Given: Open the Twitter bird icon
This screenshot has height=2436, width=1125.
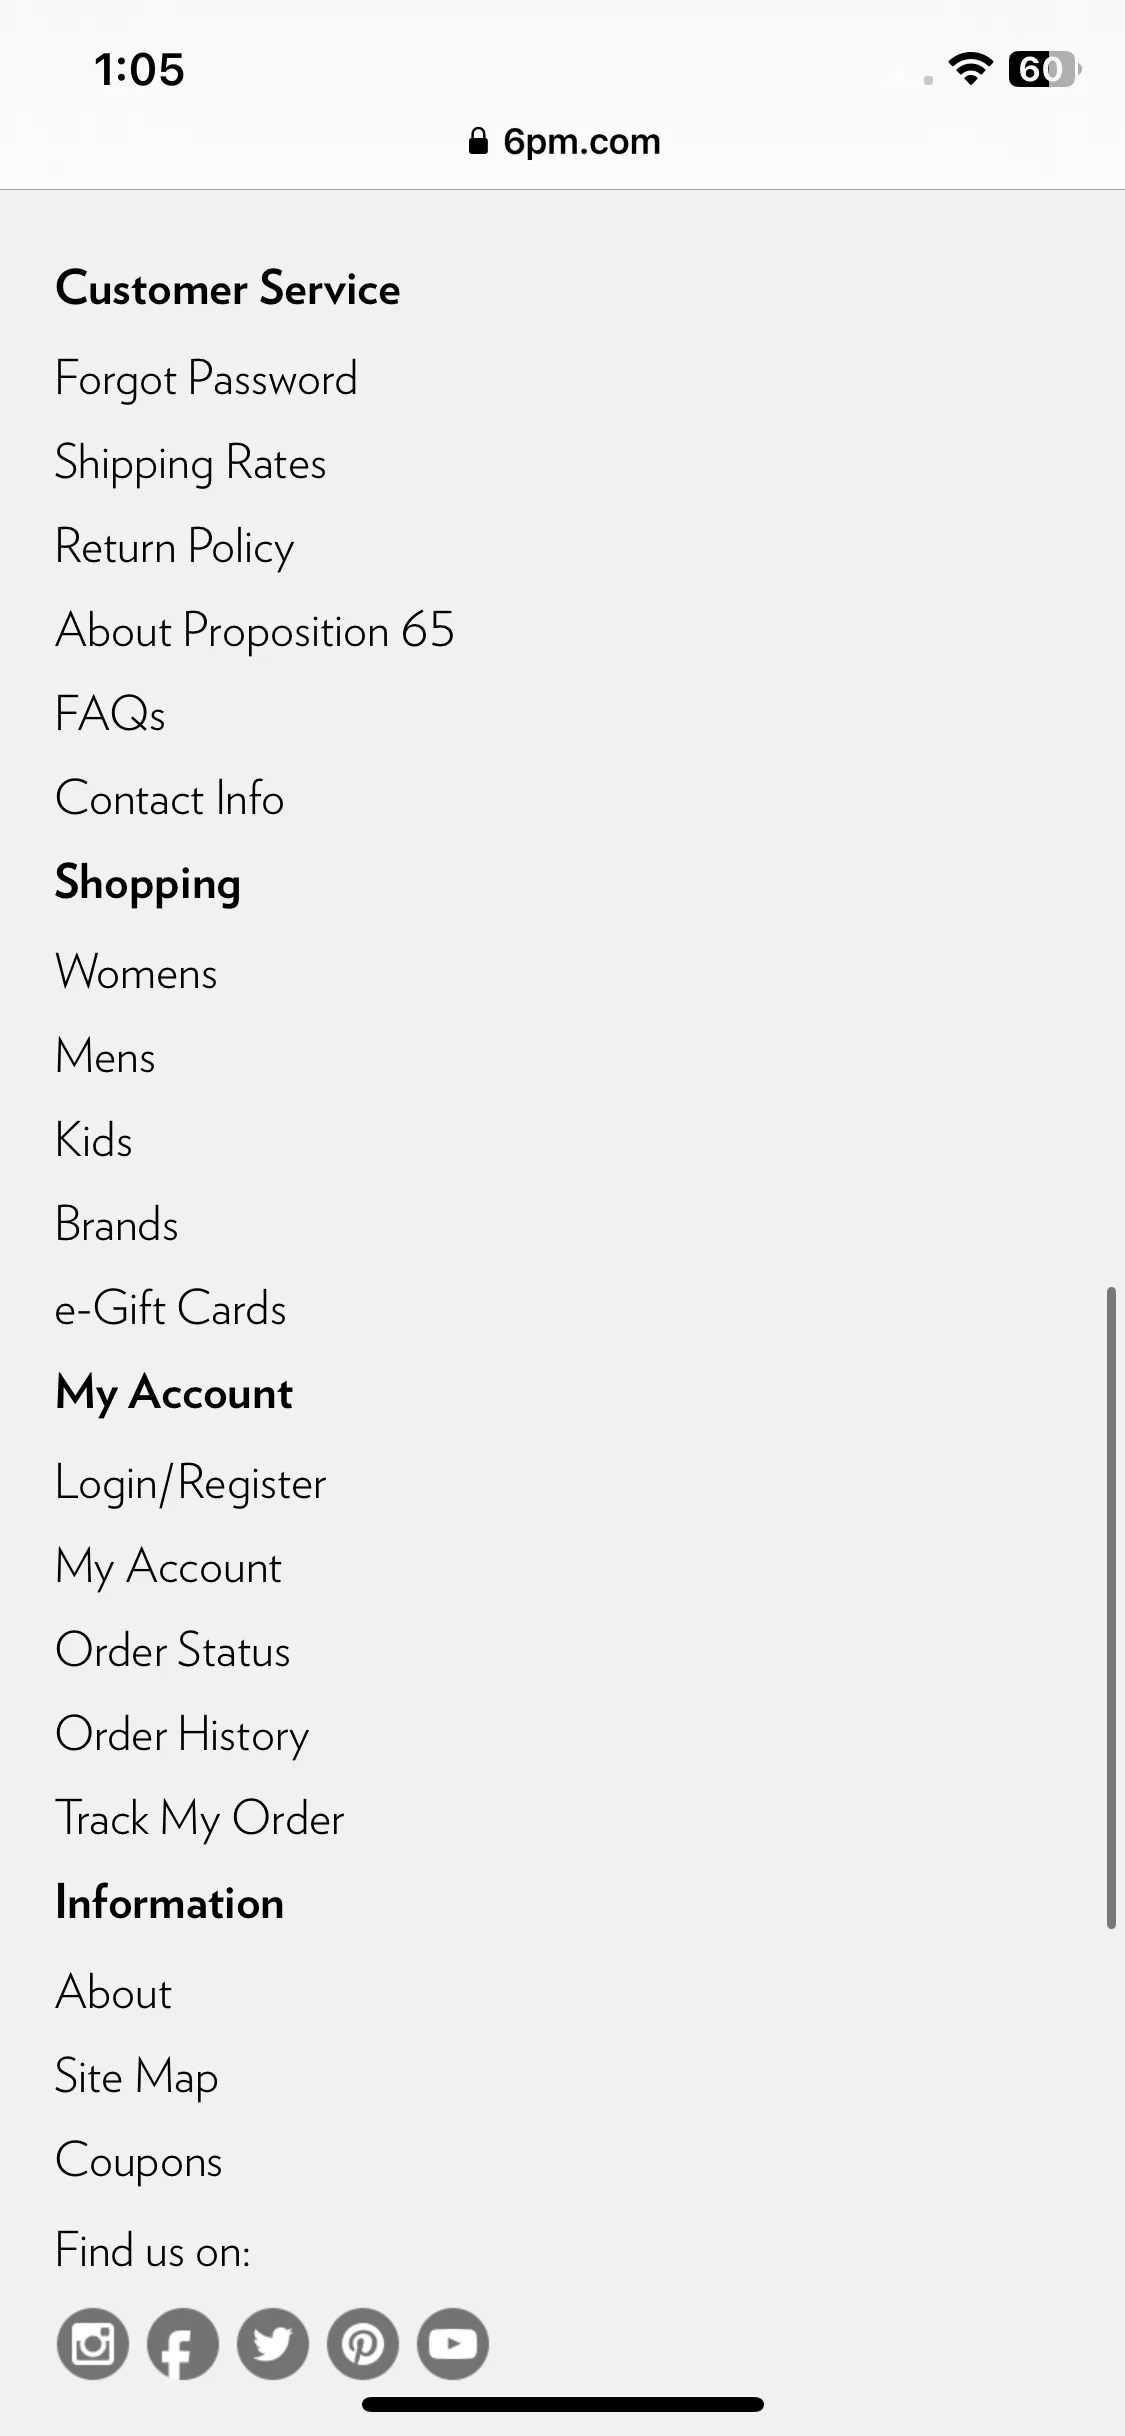Looking at the screenshot, I should (x=273, y=2343).
